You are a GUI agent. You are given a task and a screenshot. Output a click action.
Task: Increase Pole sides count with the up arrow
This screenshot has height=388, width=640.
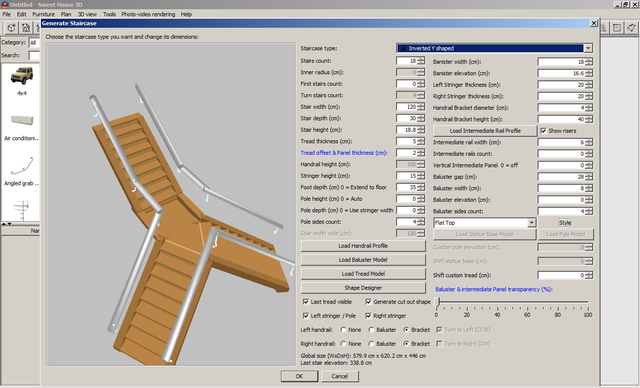click(x=421, y=220)
